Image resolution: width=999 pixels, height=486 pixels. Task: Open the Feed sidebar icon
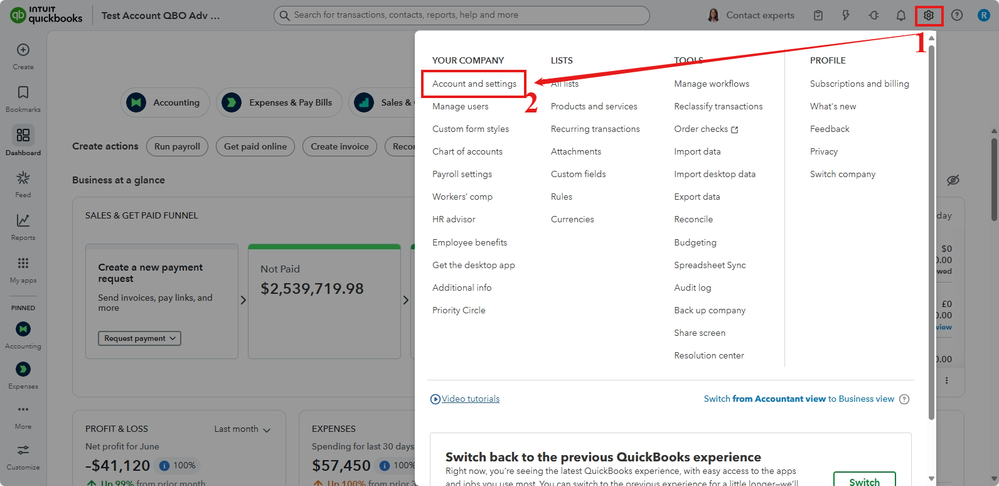[23, 178]
